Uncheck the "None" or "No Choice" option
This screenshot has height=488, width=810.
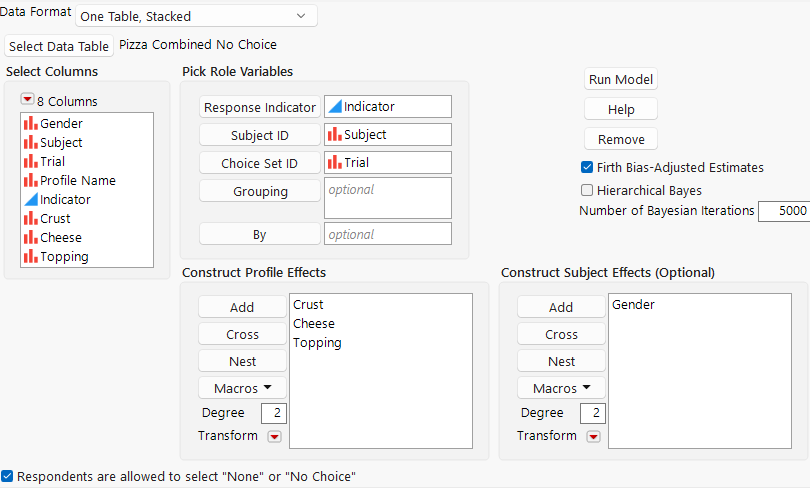click(x=8, y=477)
